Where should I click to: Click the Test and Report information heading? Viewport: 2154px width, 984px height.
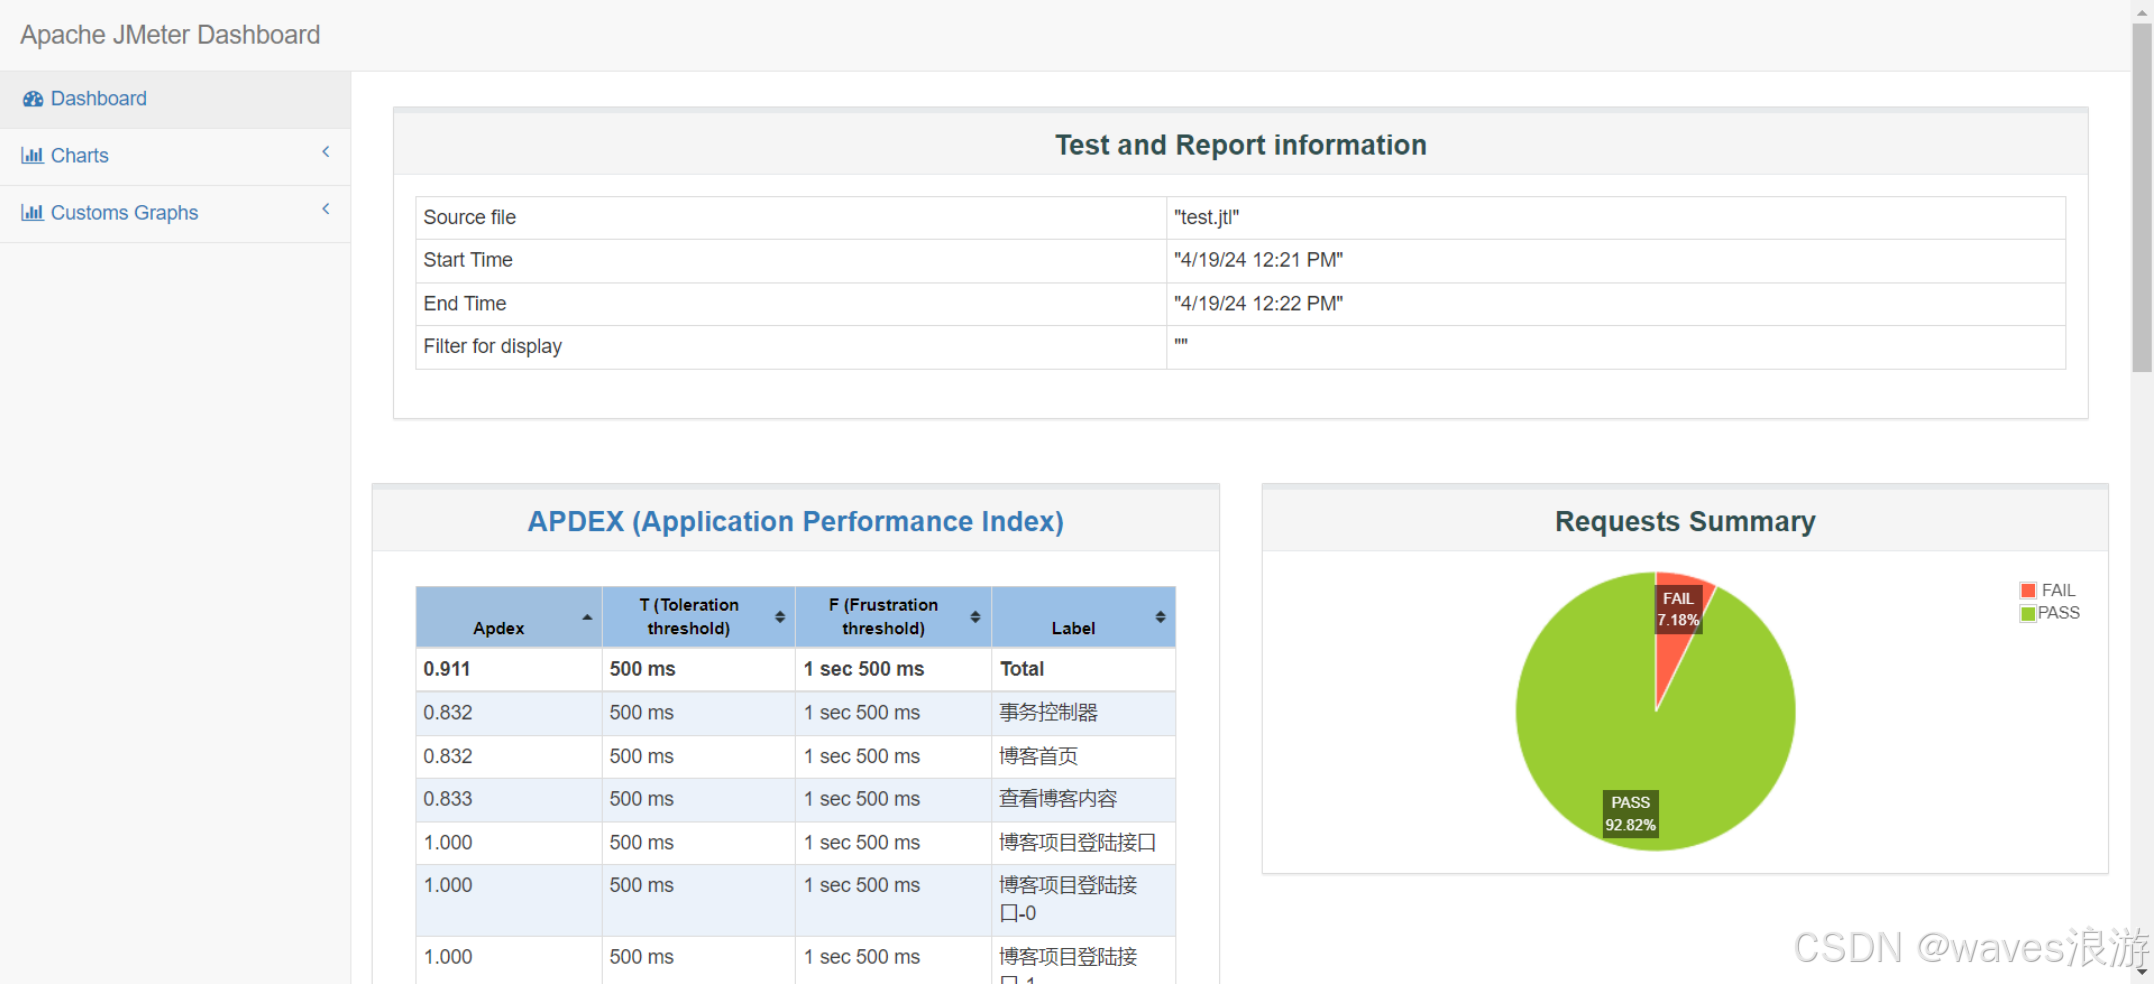1240,145
